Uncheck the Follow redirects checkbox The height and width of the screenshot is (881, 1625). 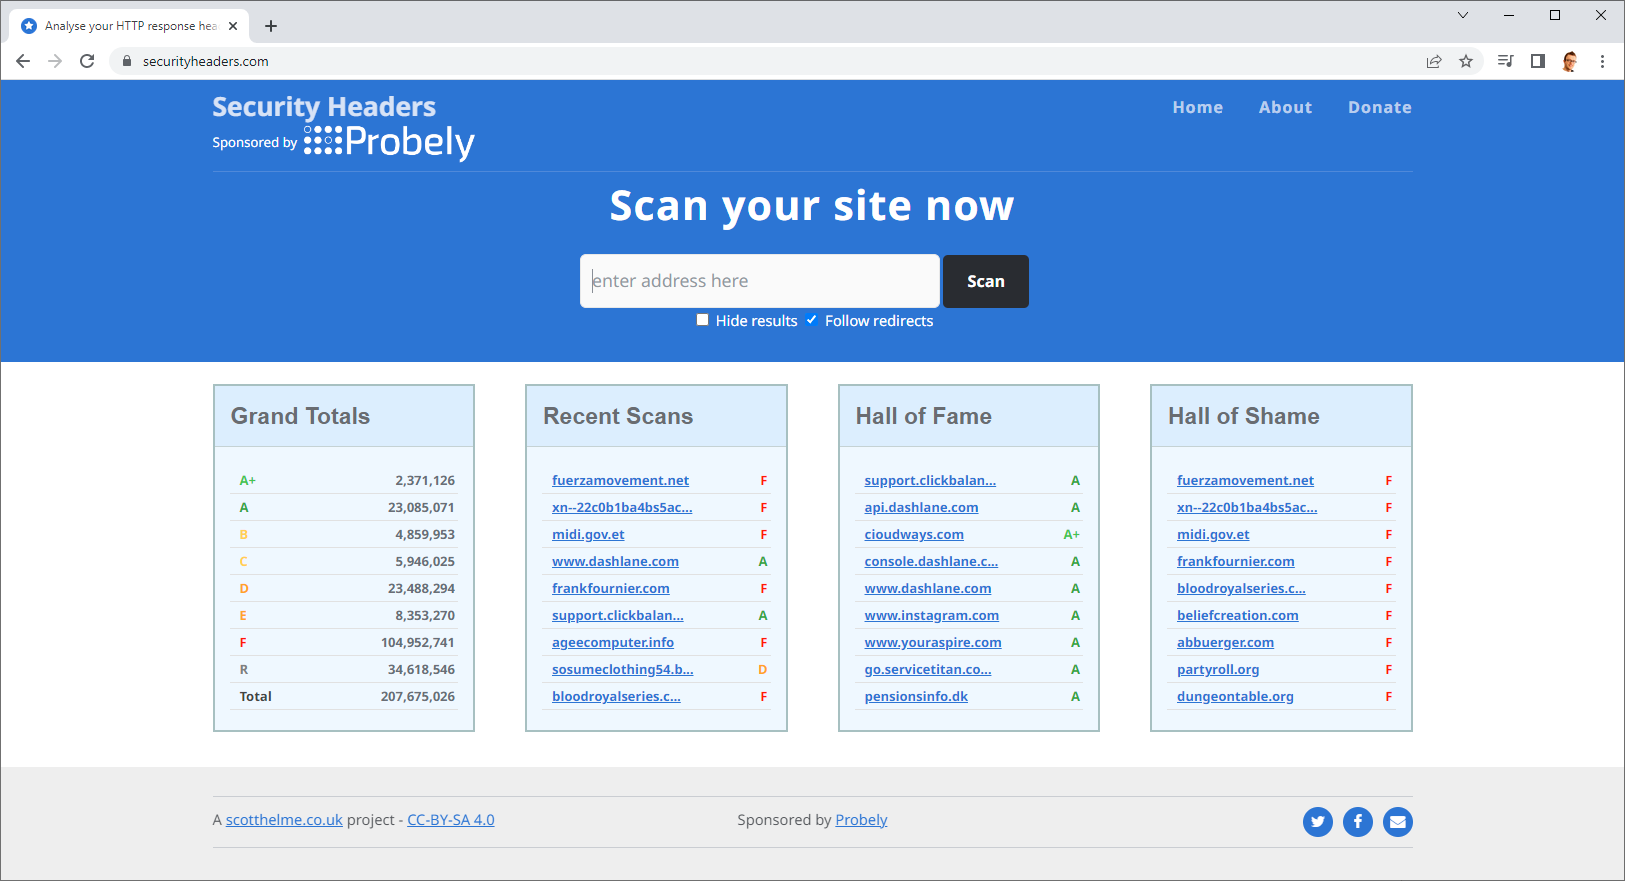(812, 320)
